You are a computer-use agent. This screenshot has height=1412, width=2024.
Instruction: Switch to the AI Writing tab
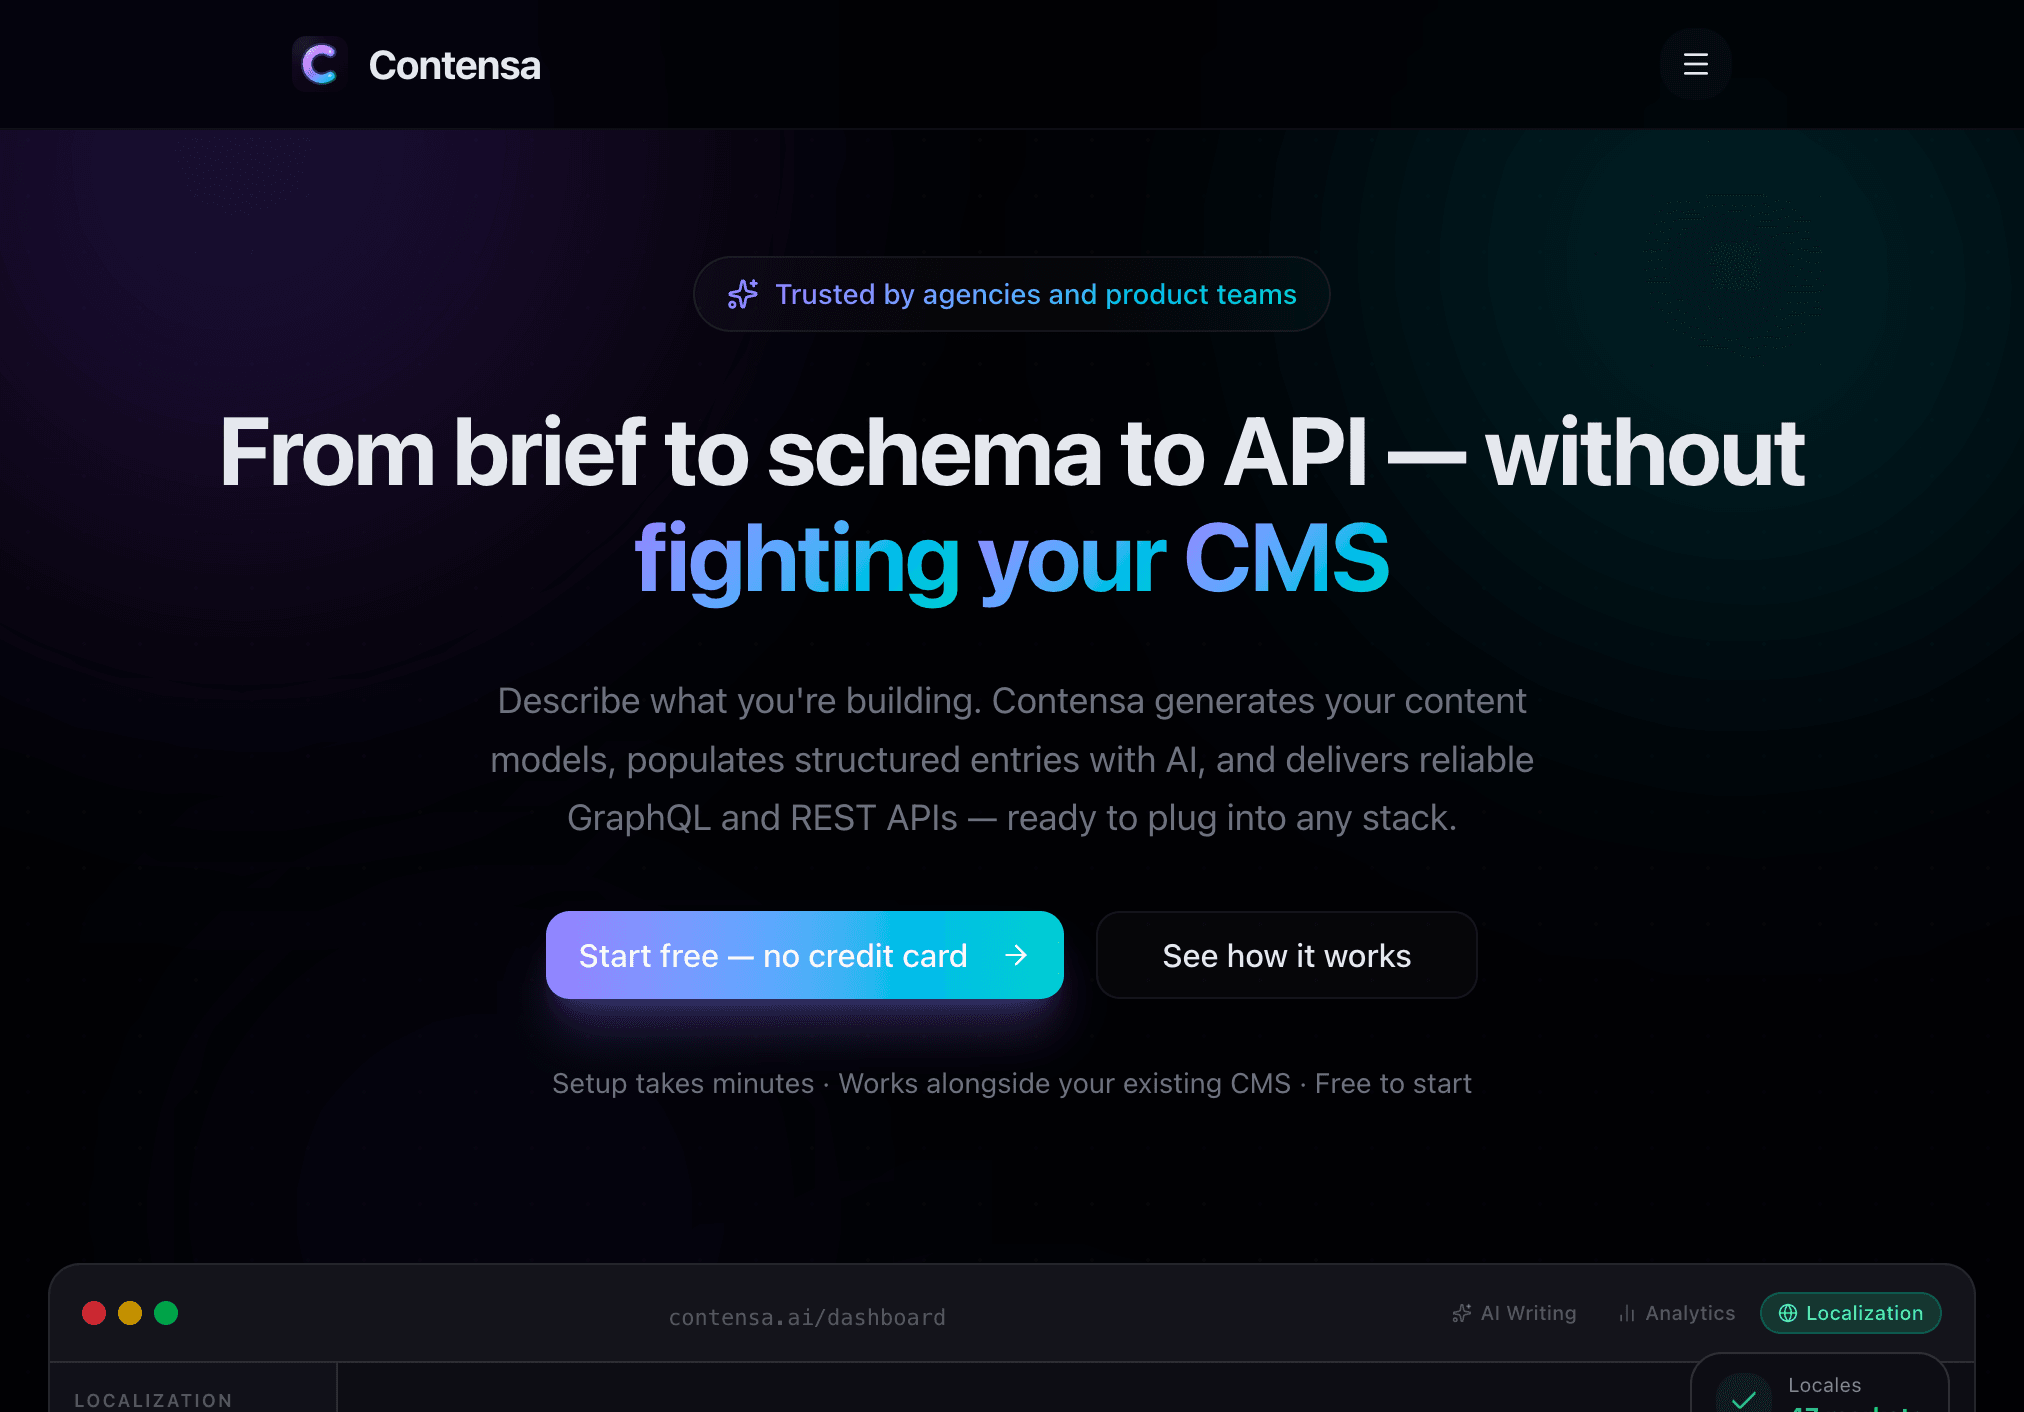1513,1313
